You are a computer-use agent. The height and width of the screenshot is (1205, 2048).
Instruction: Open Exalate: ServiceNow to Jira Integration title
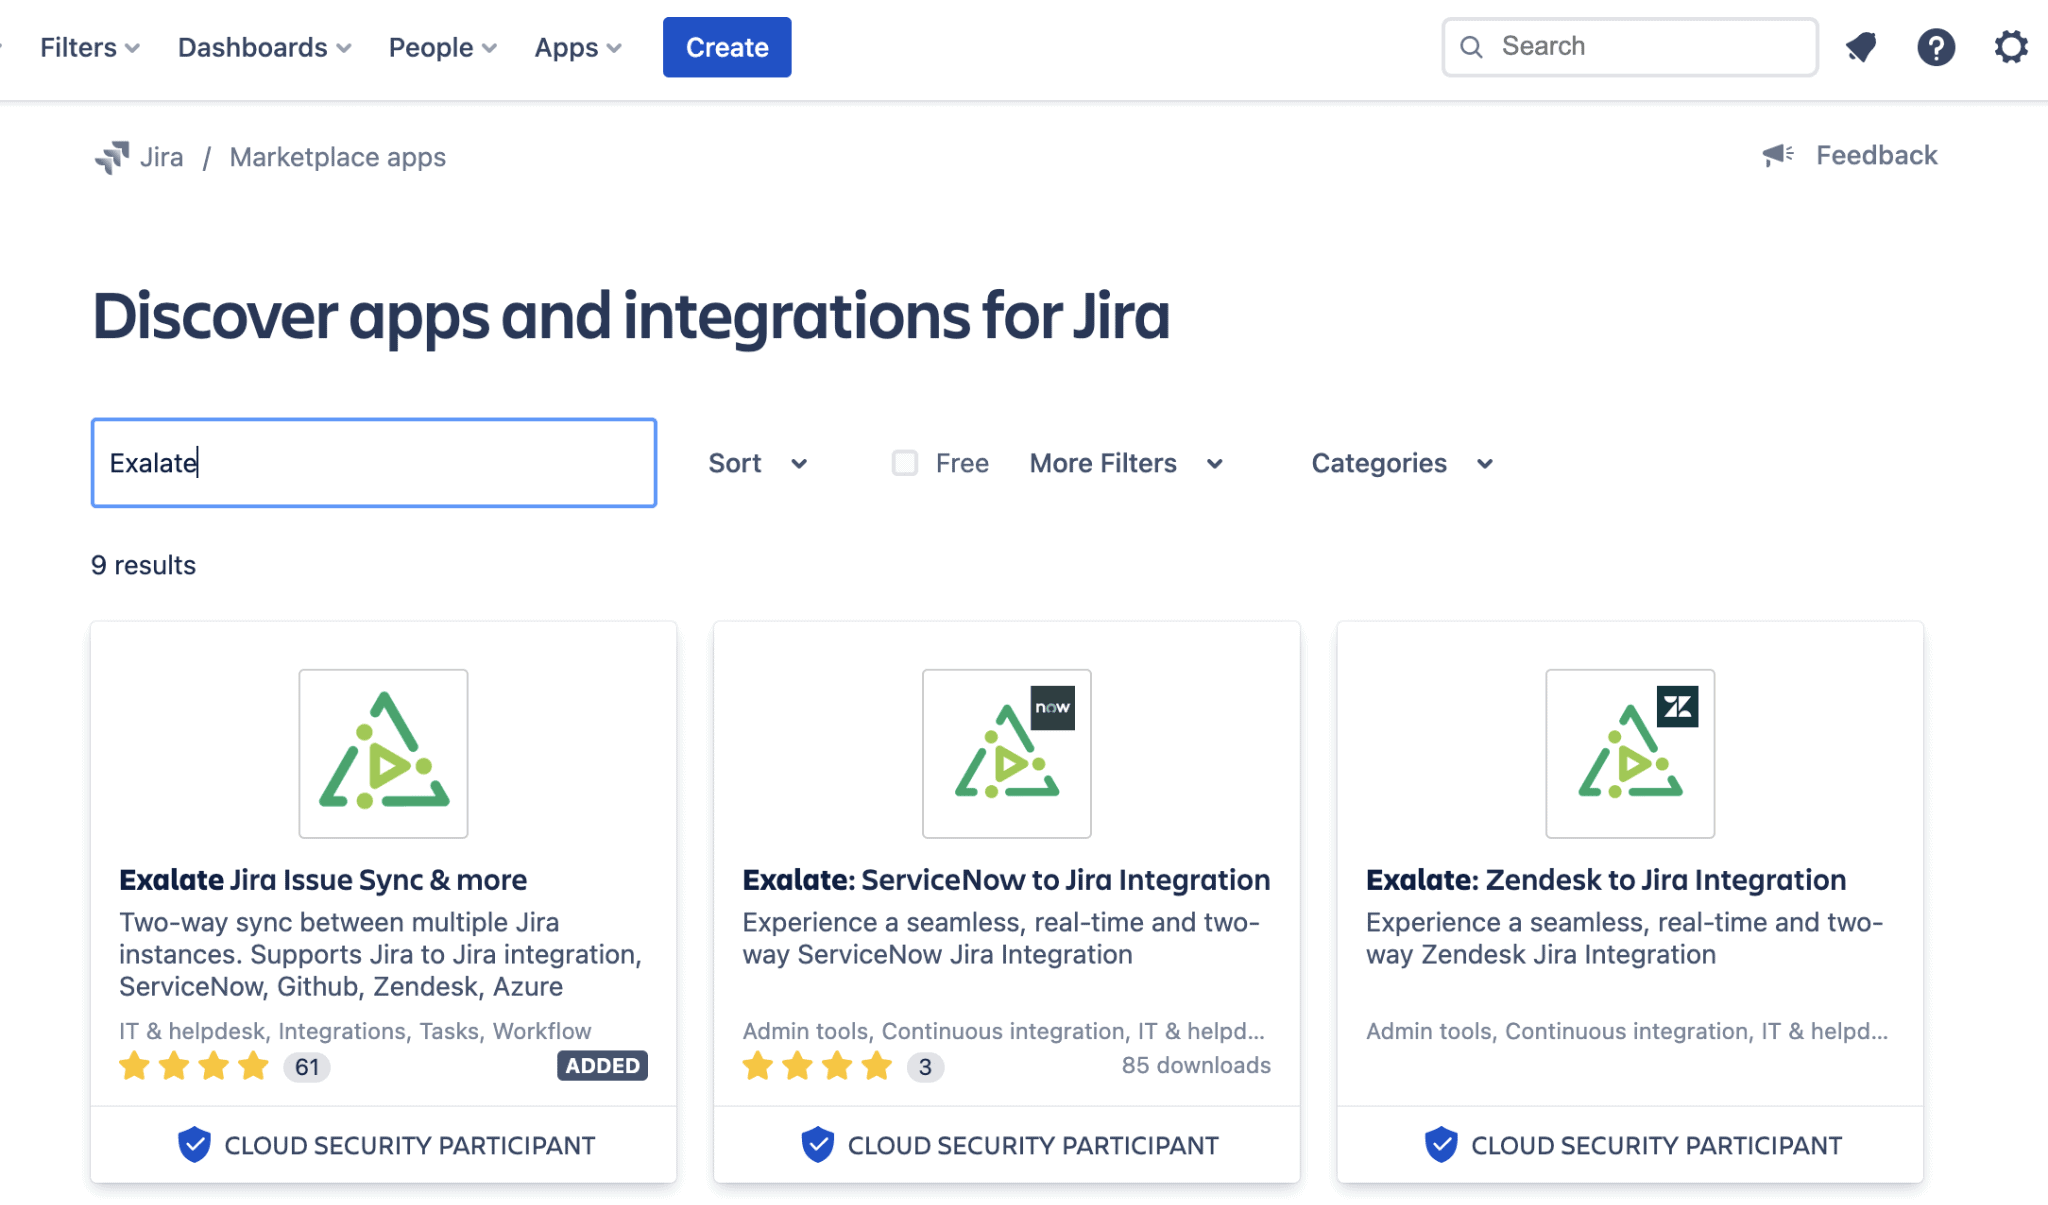1006,880
